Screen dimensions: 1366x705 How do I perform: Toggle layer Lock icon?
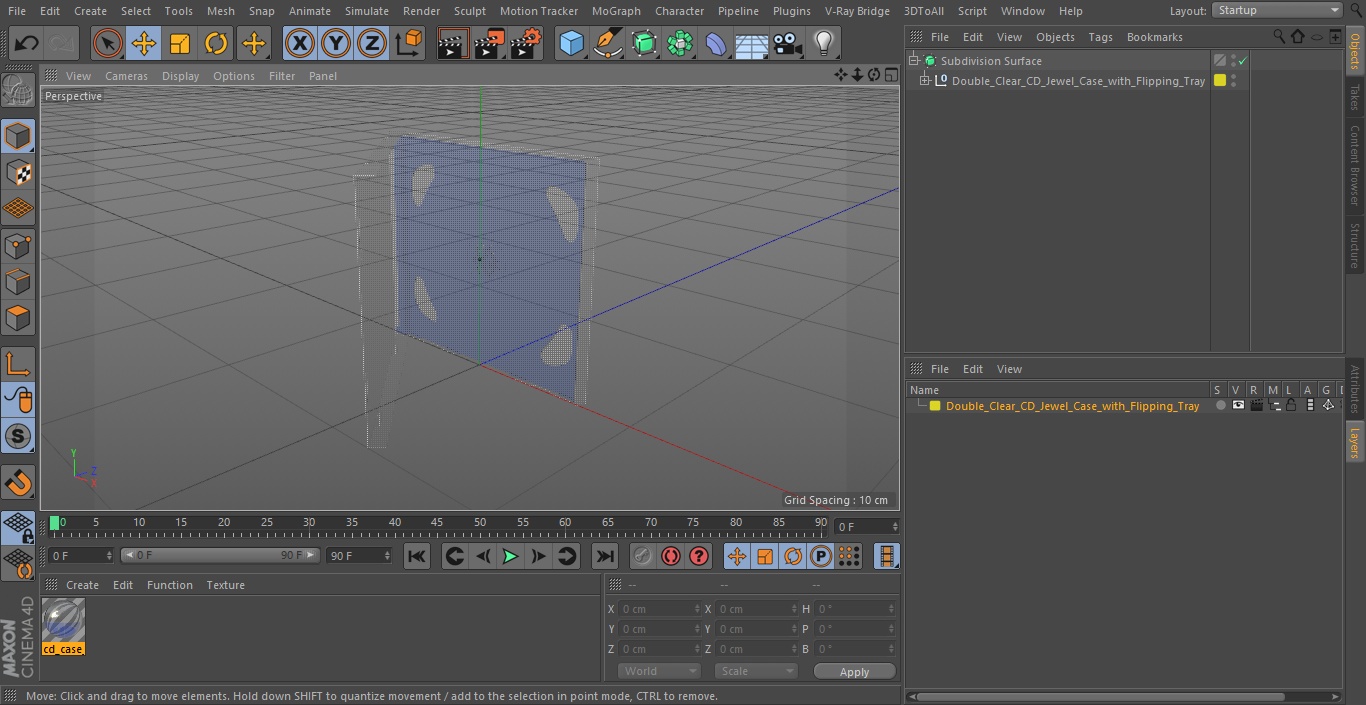(x=1291, y=406)
